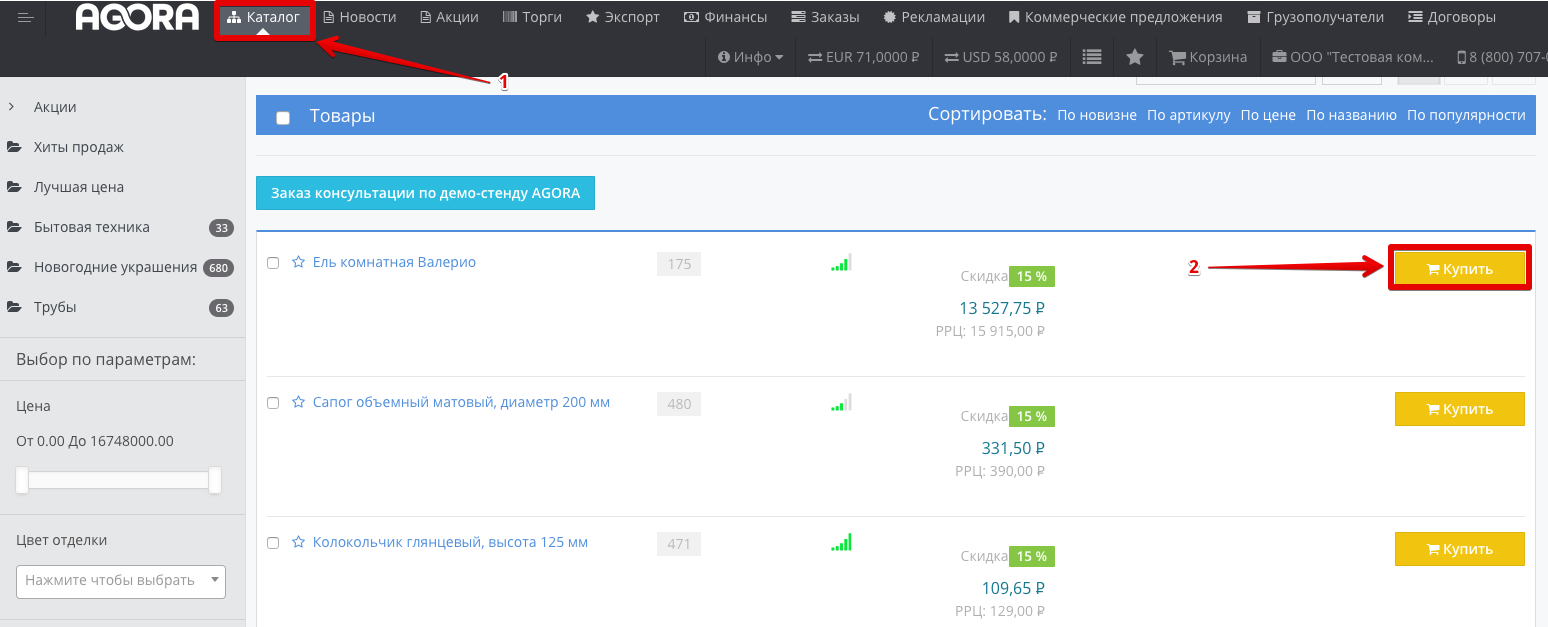Open the Цвет отделки dropdown selector

[121, 580]
